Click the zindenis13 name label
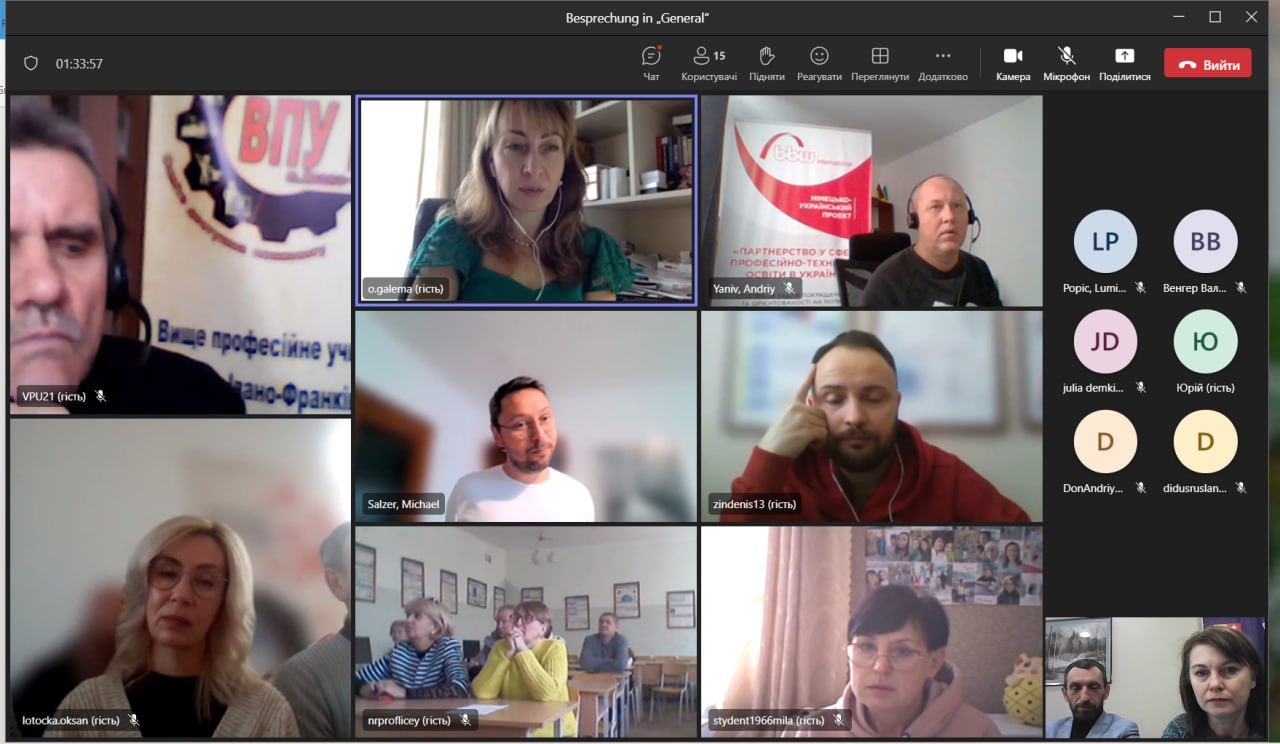 pos(753,504)
